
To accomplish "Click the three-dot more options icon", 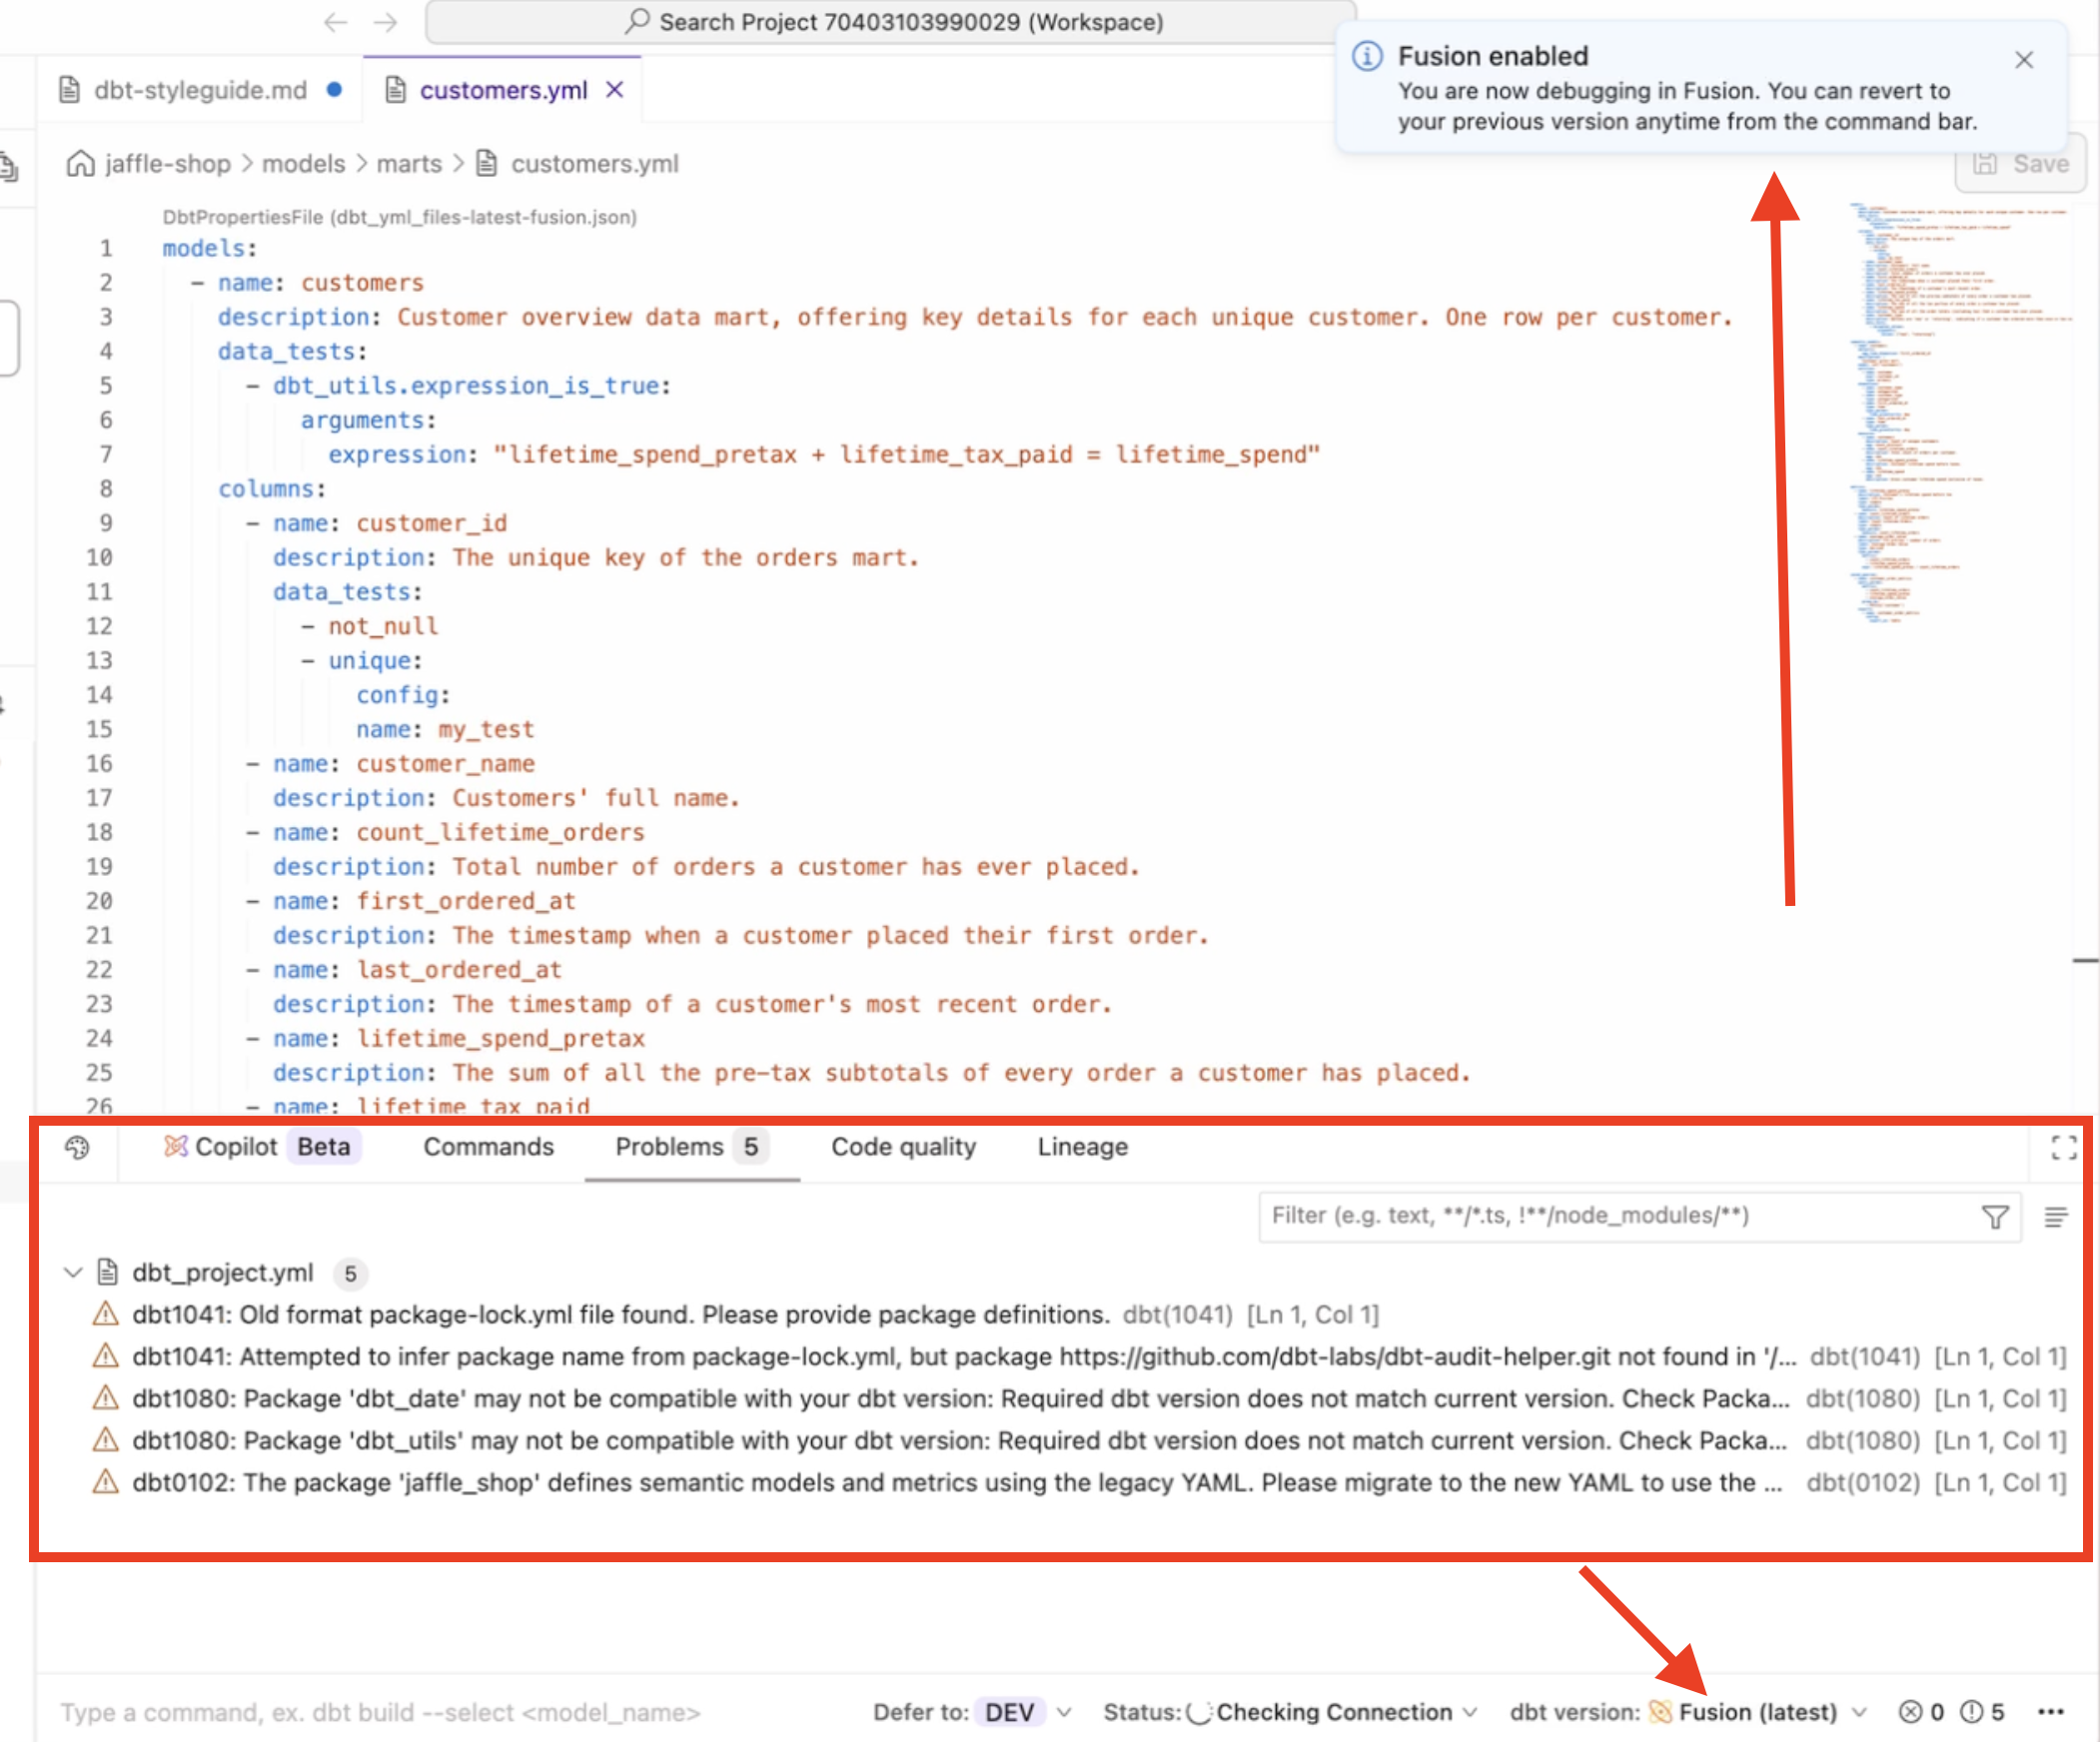I will [2050, 1712].
